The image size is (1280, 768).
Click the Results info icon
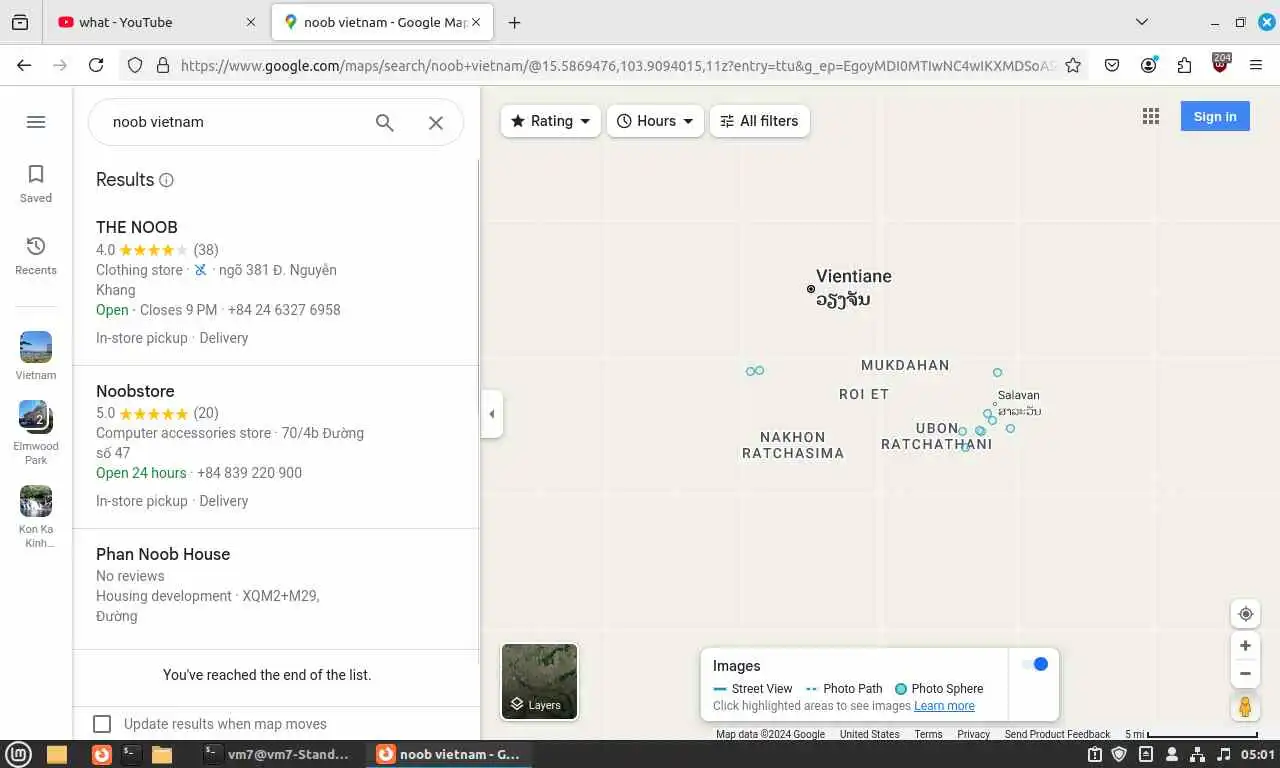click(x=166, y=180)
